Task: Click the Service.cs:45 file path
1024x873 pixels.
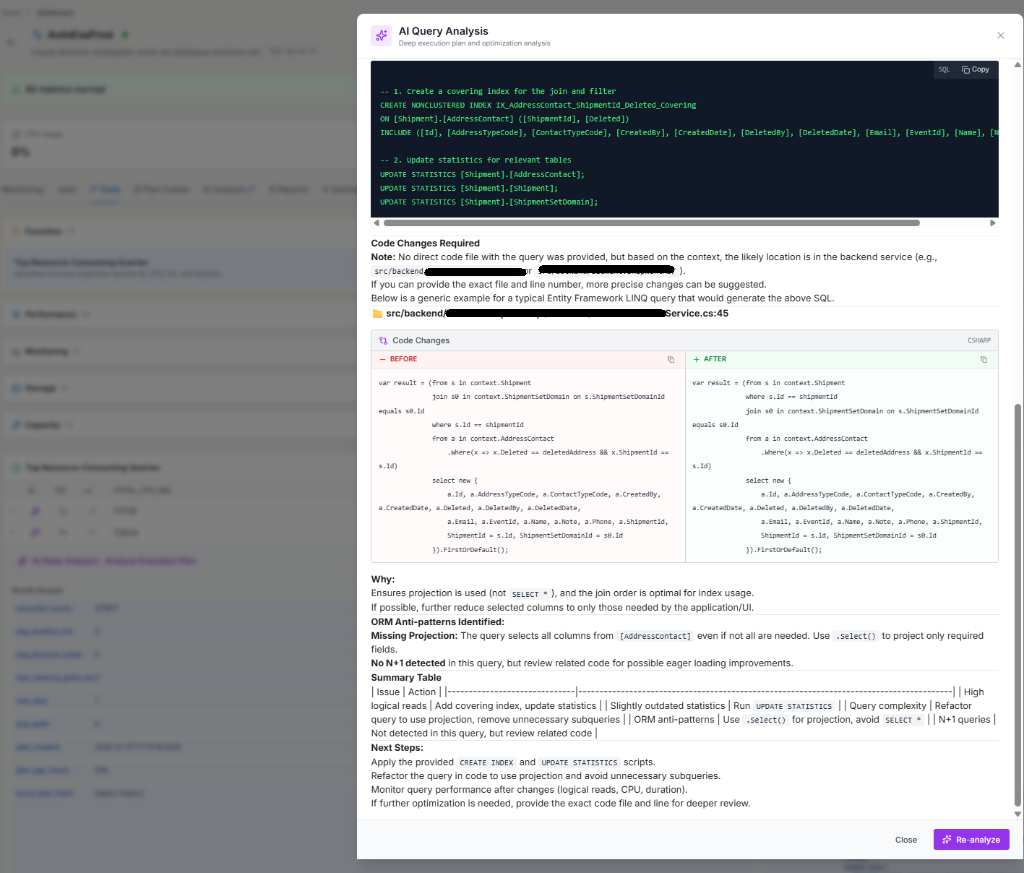Action: pyautogui.click(x=550, y=313)
